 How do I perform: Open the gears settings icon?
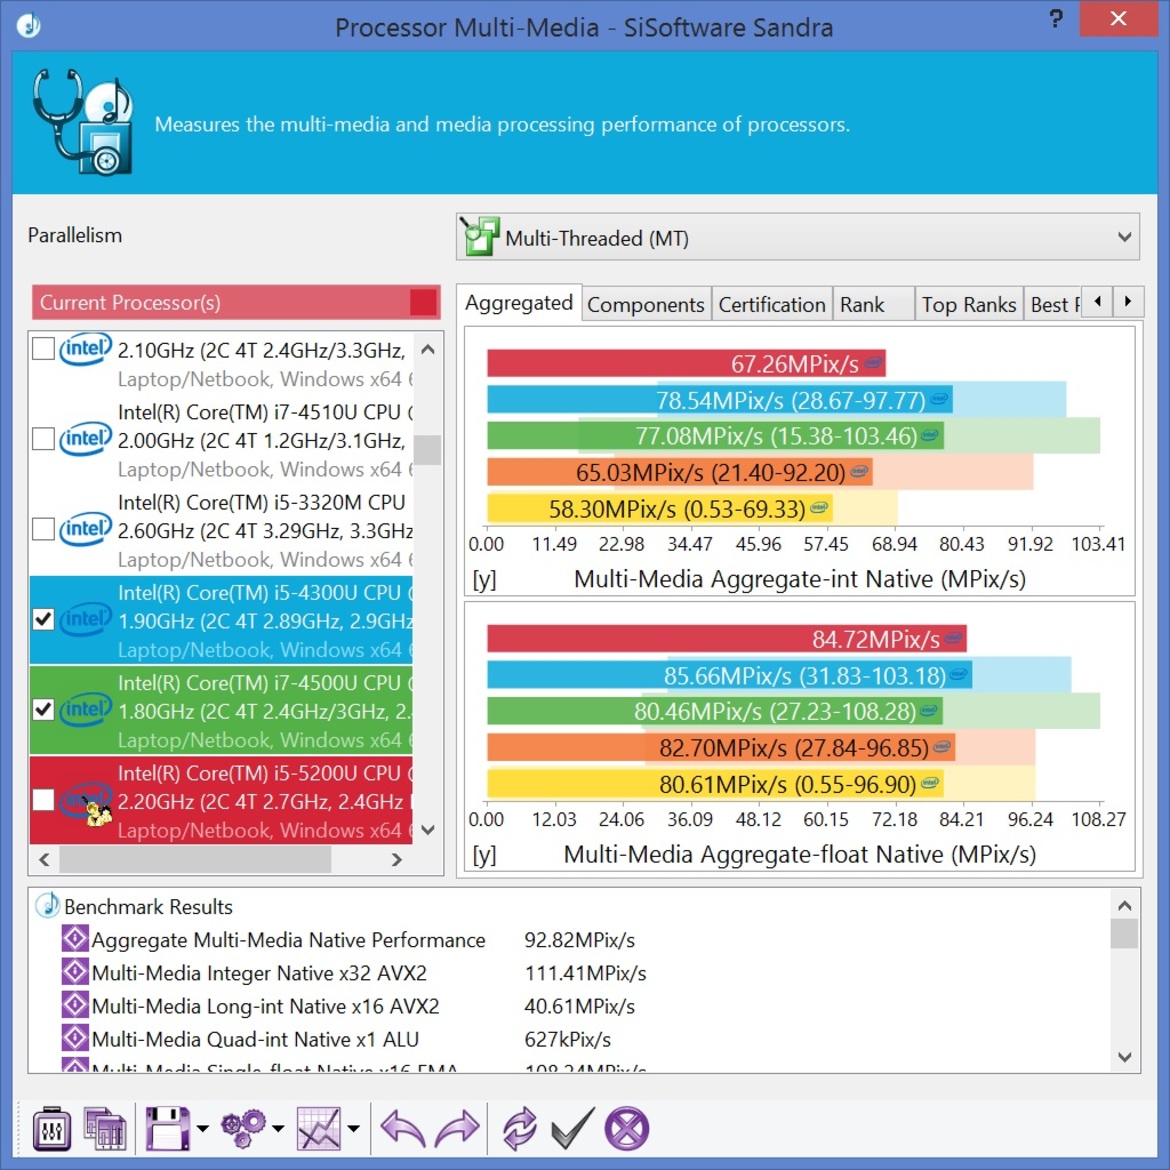coord(243,1127)
